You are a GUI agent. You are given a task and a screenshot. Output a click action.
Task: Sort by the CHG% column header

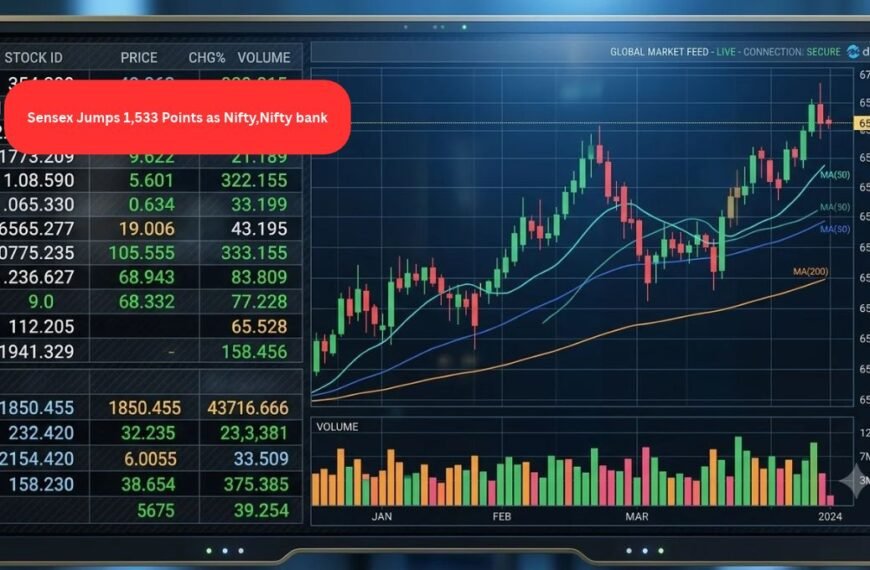pos(206,58)
